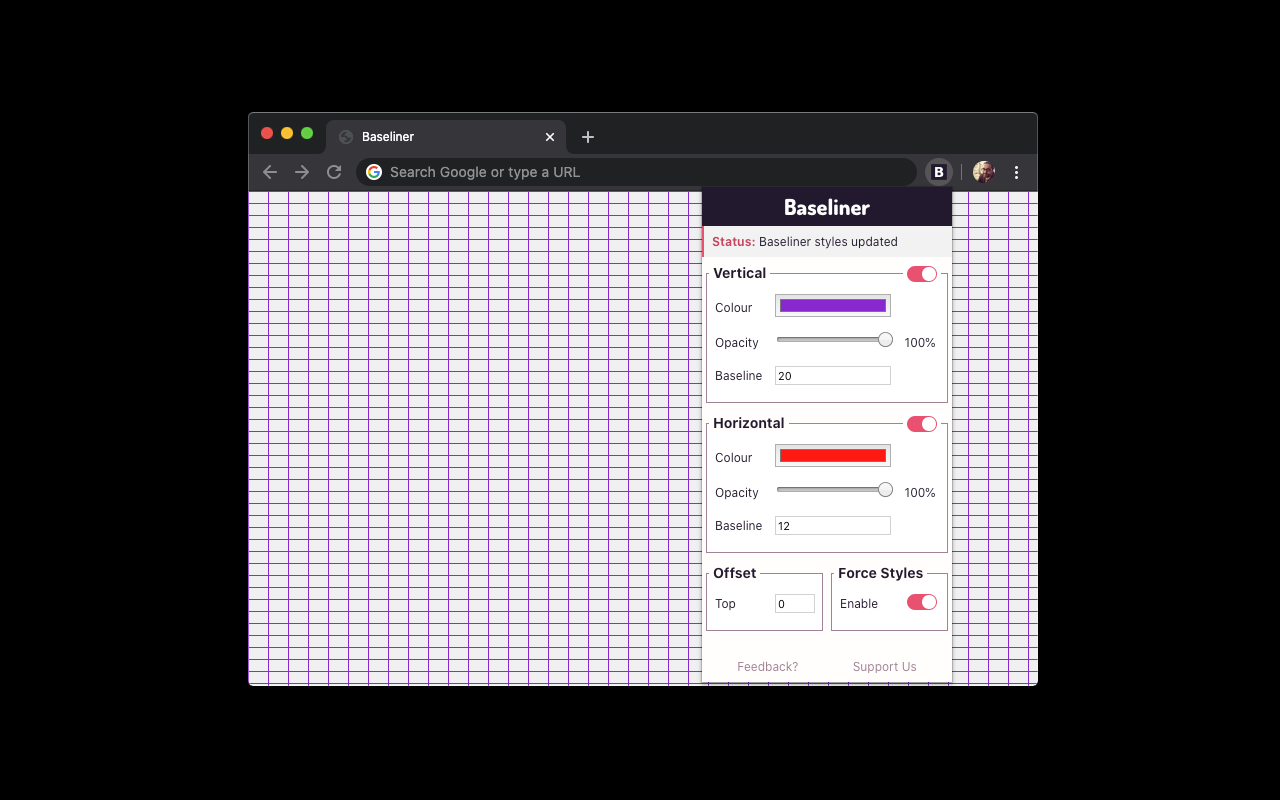Toggle the Force Styles Enable switch
Image resolution: width=1280 pixels, height=800 pixels.
point(922,602)
